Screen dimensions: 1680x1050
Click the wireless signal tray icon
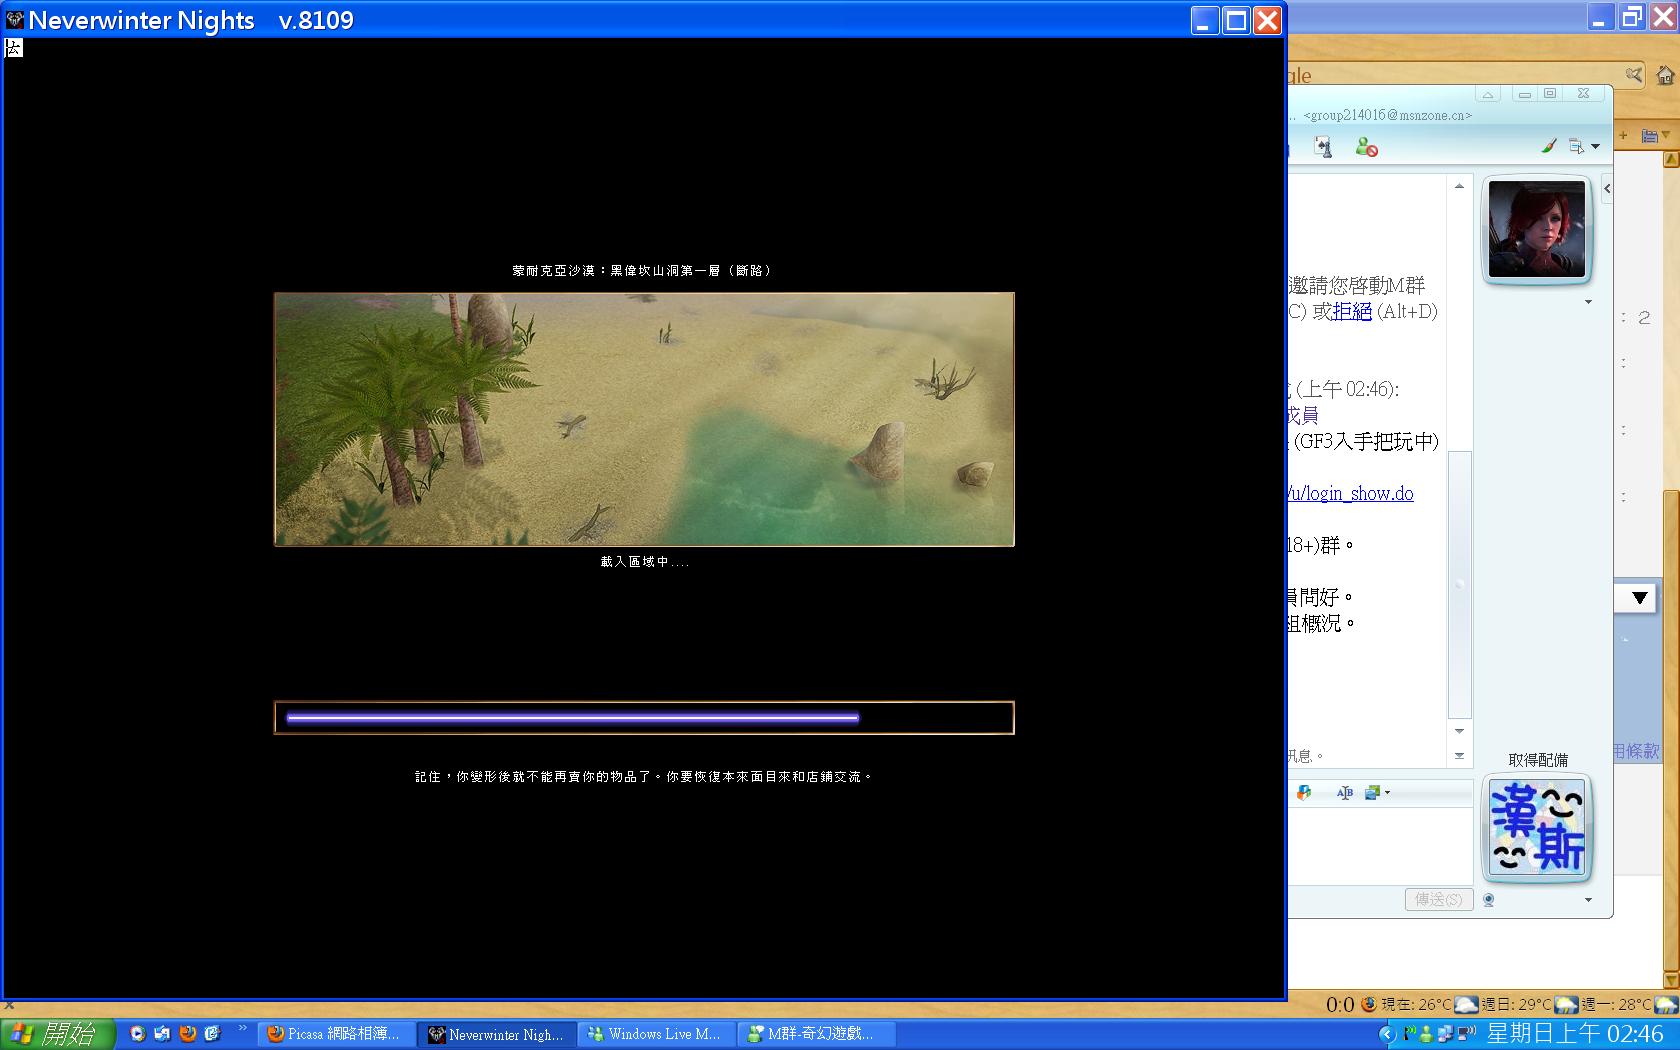point(1410,1033)
